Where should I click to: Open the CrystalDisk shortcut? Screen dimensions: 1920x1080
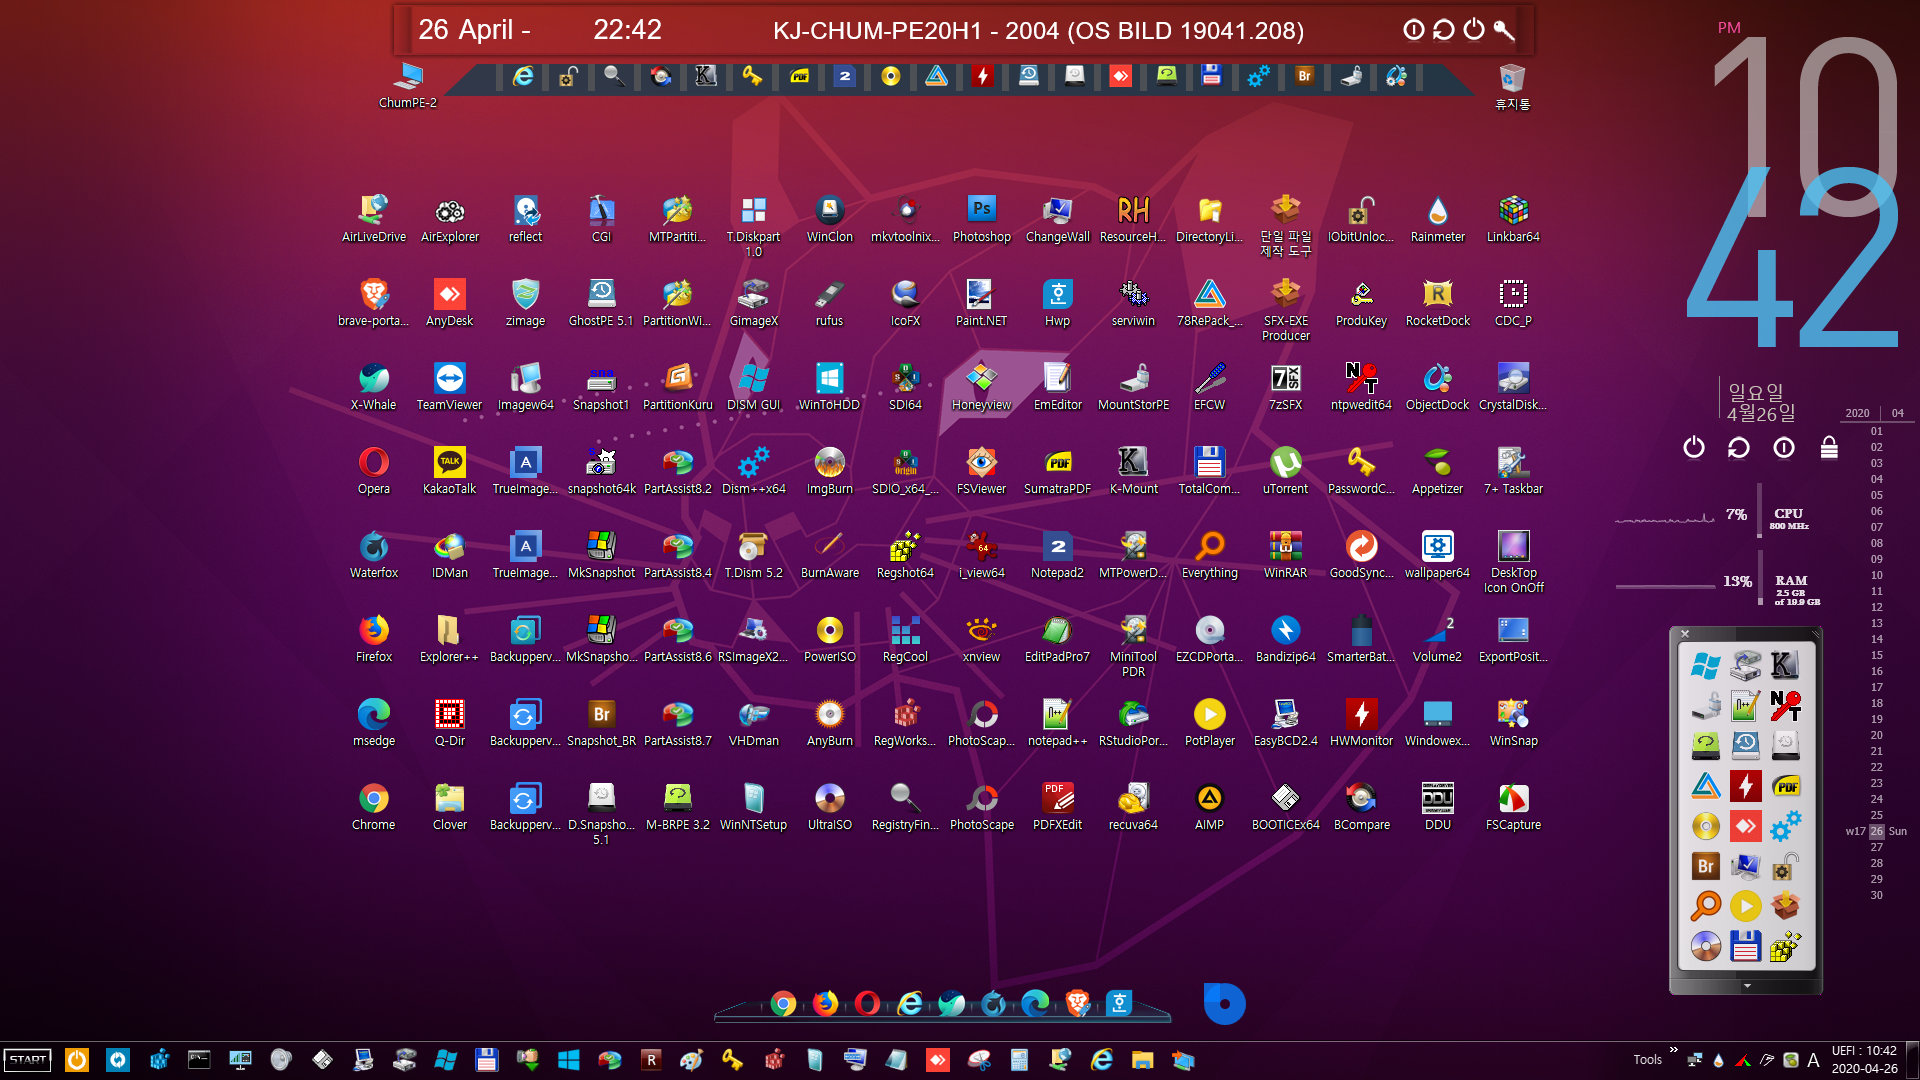[x=1514, y=387]
